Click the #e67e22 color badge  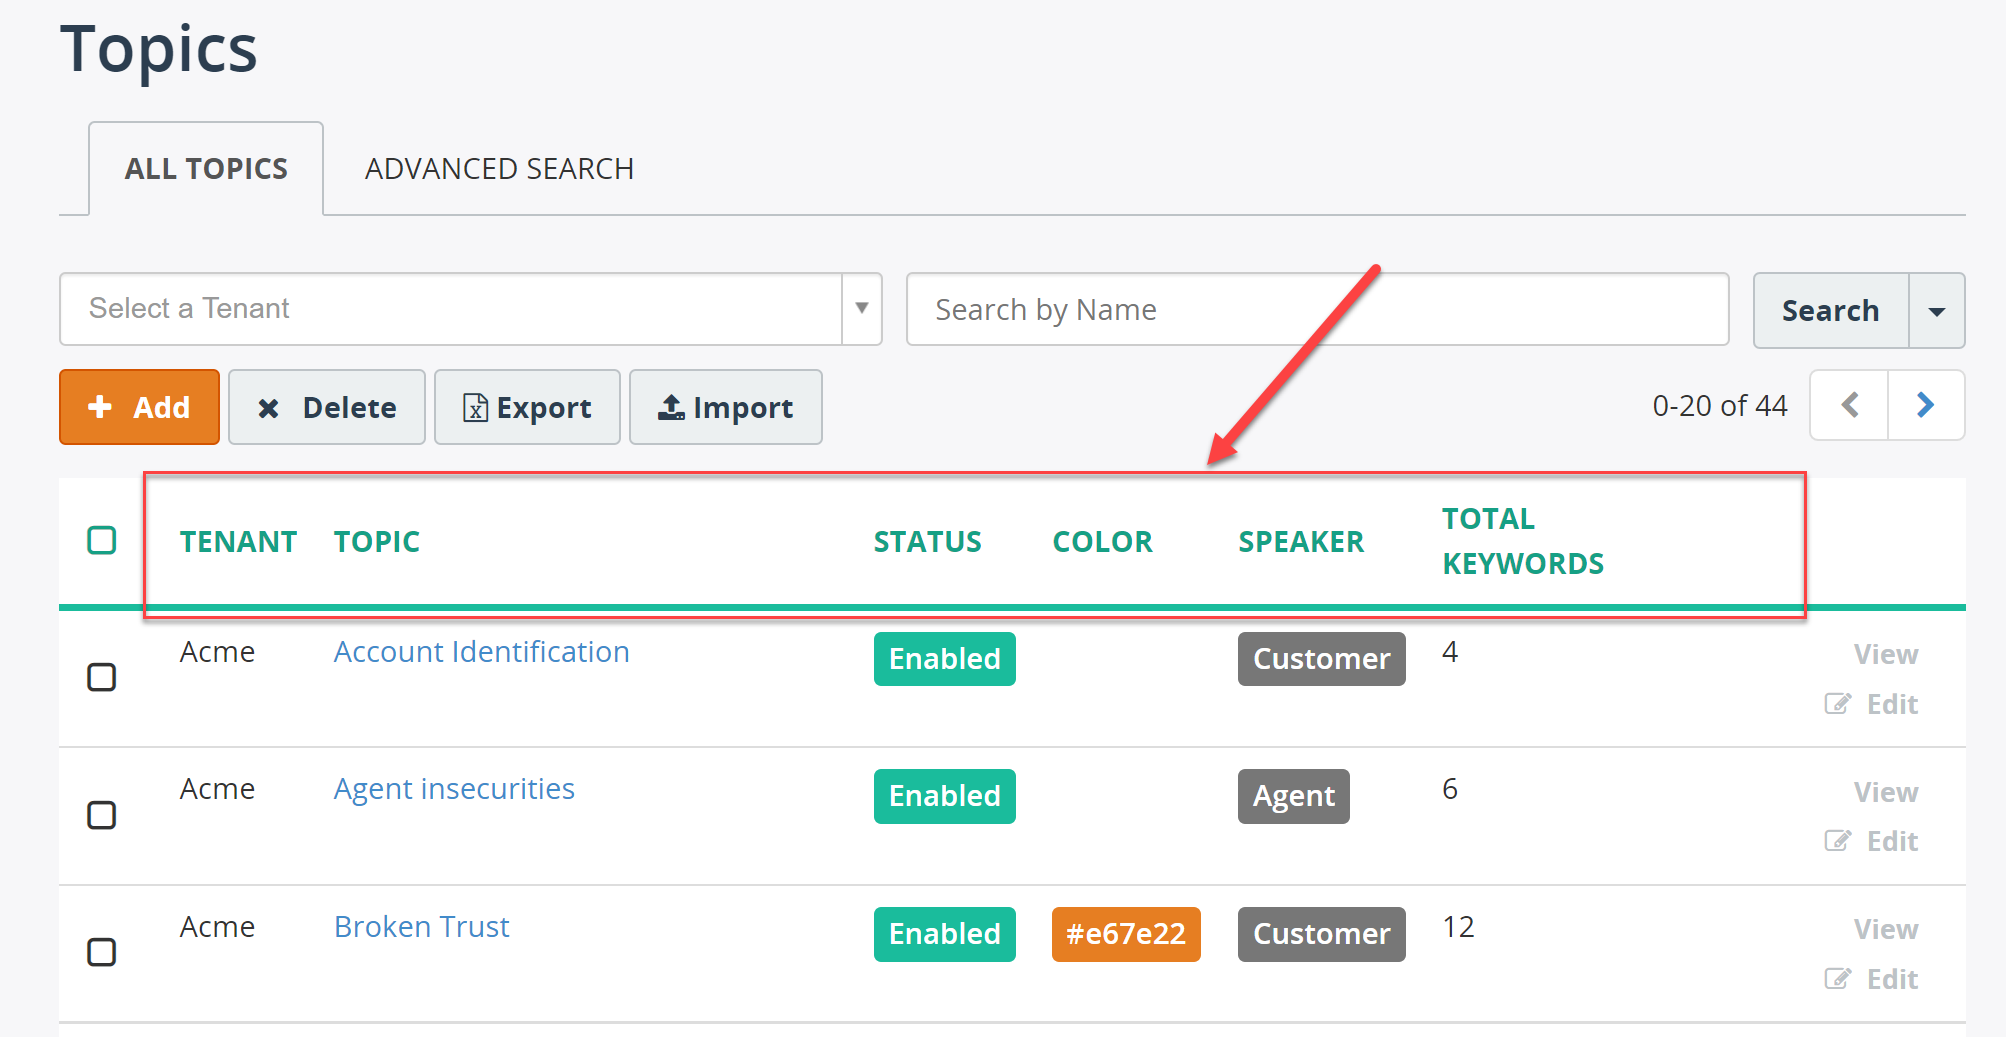(x=1126, y=934)
